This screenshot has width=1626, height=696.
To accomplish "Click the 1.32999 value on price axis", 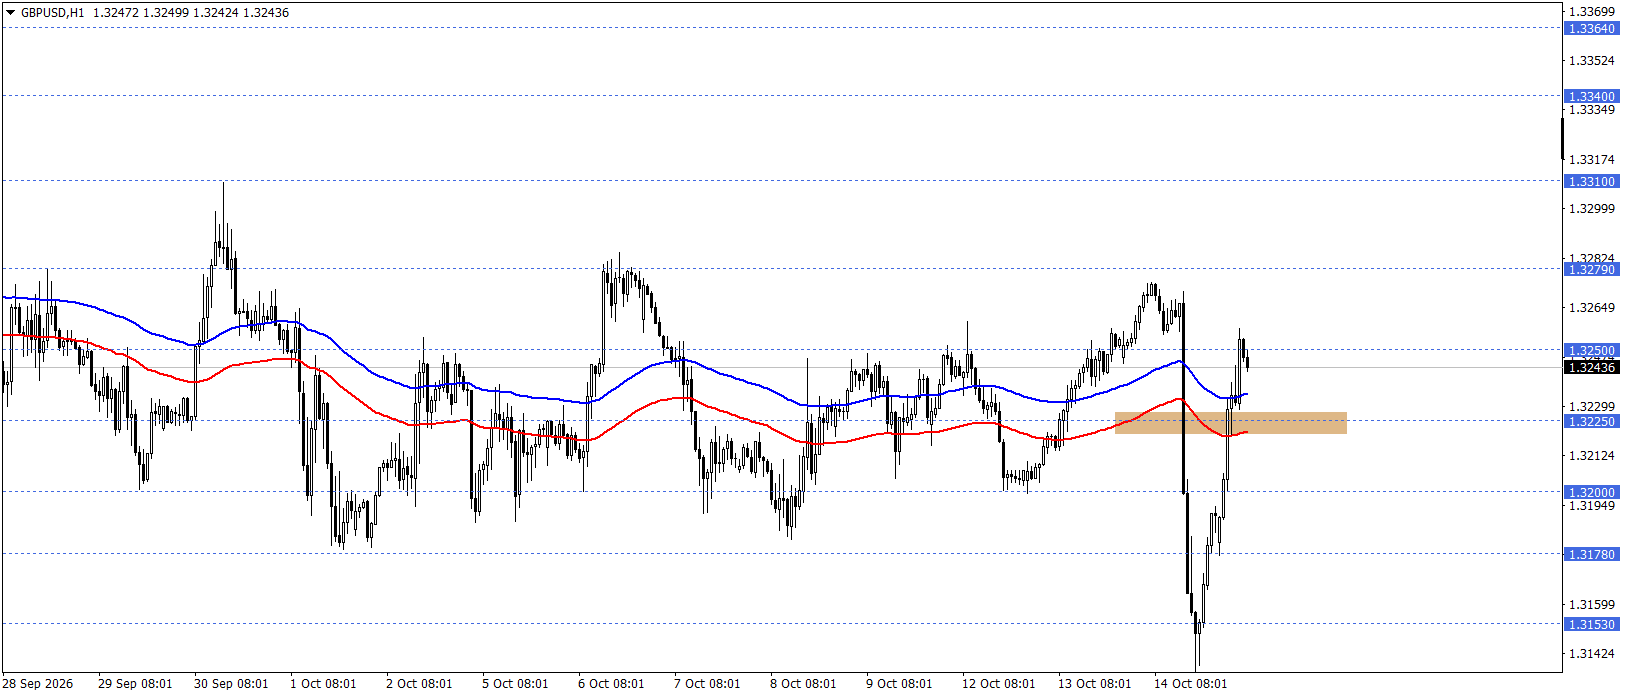I will [x=1591, y=209].
